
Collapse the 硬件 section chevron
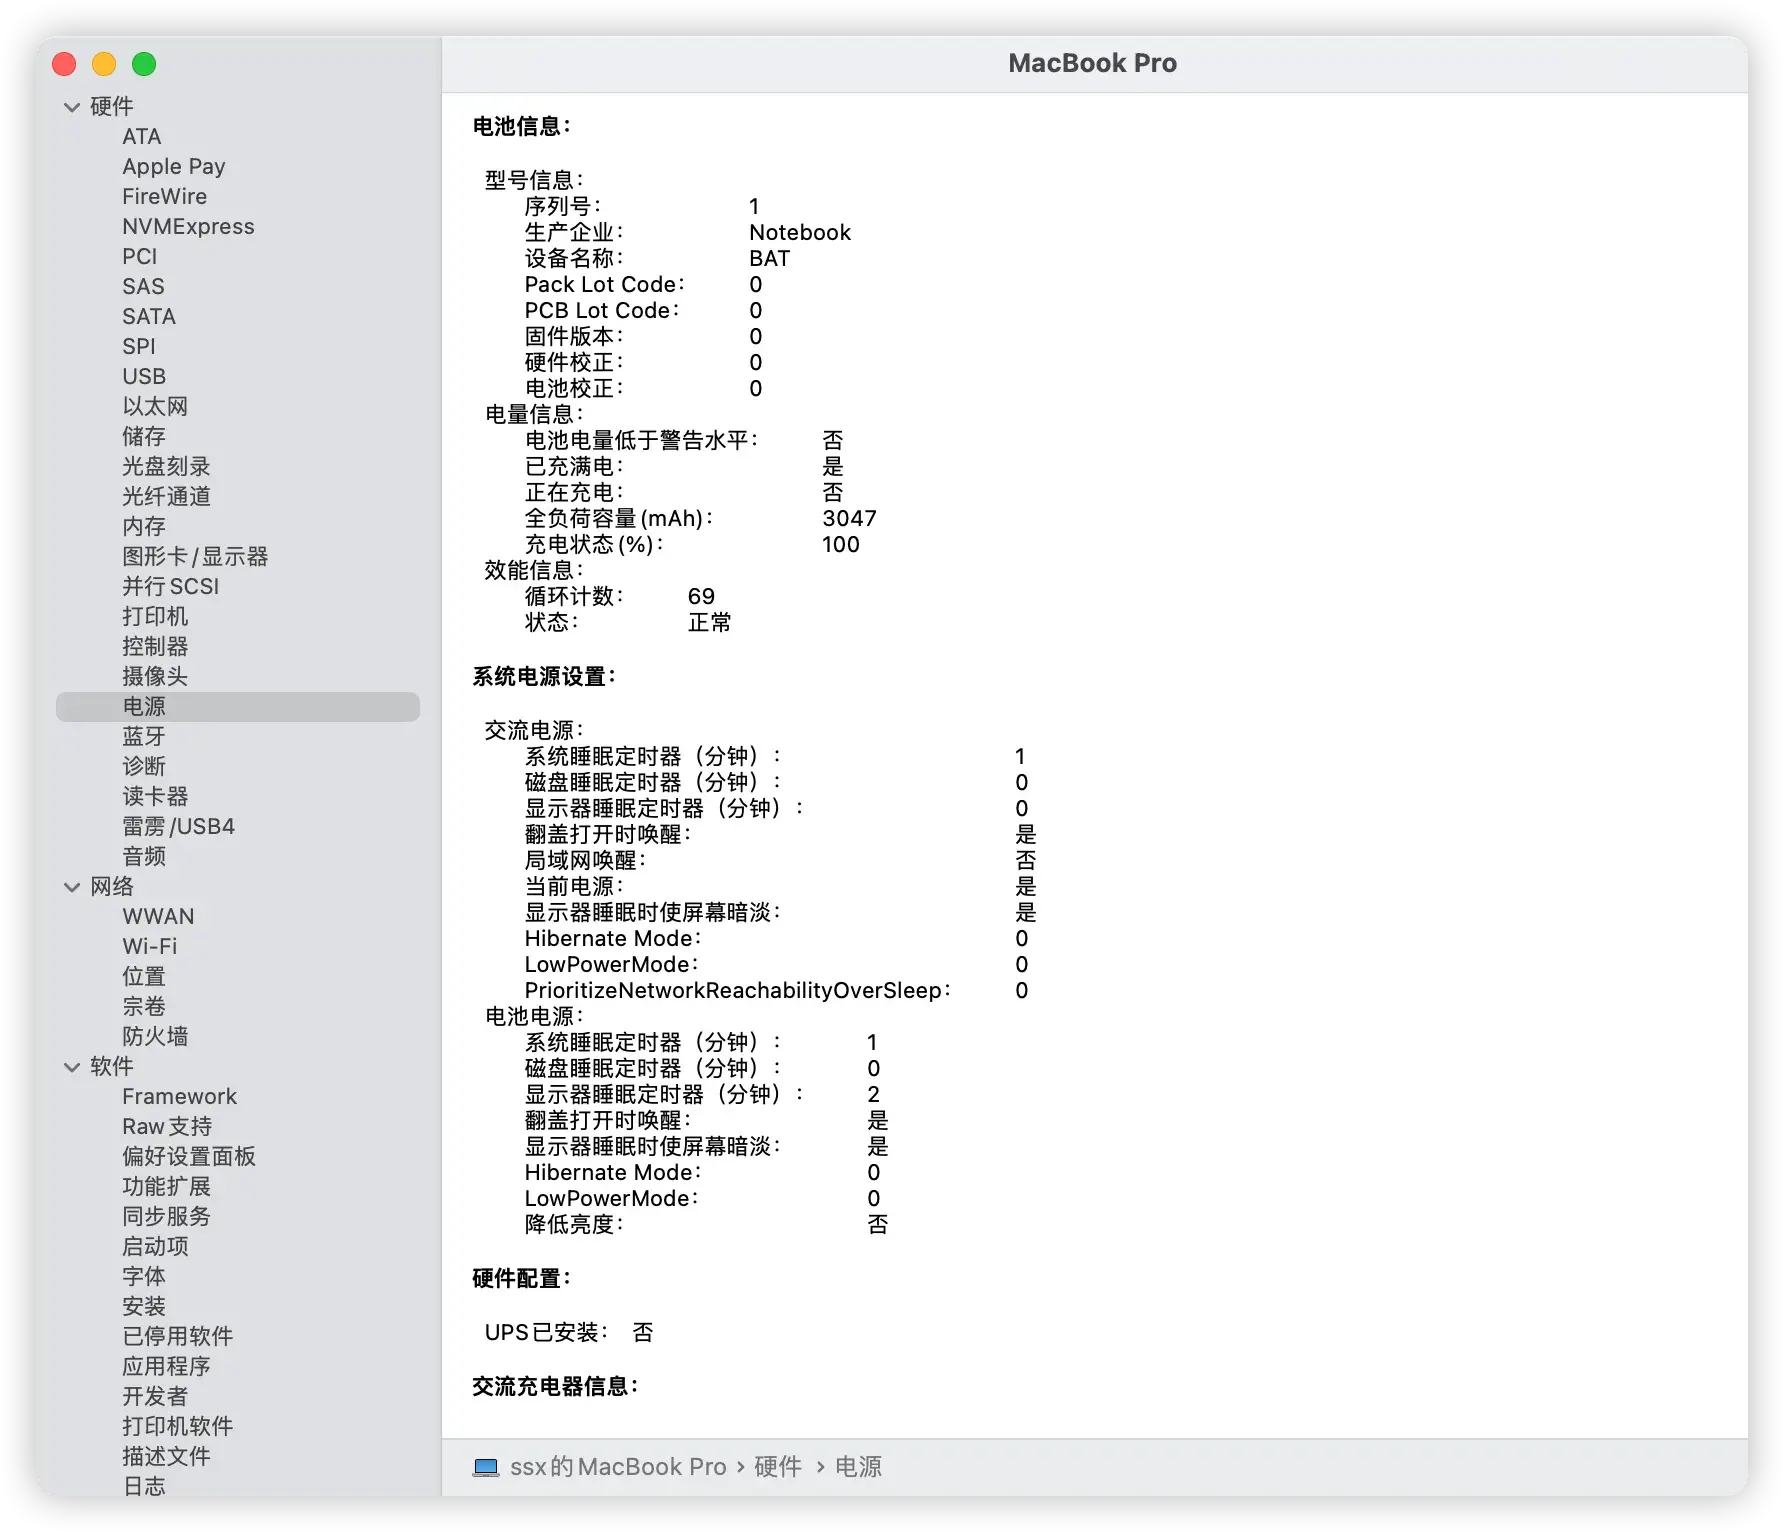click(x=72, y=107)
